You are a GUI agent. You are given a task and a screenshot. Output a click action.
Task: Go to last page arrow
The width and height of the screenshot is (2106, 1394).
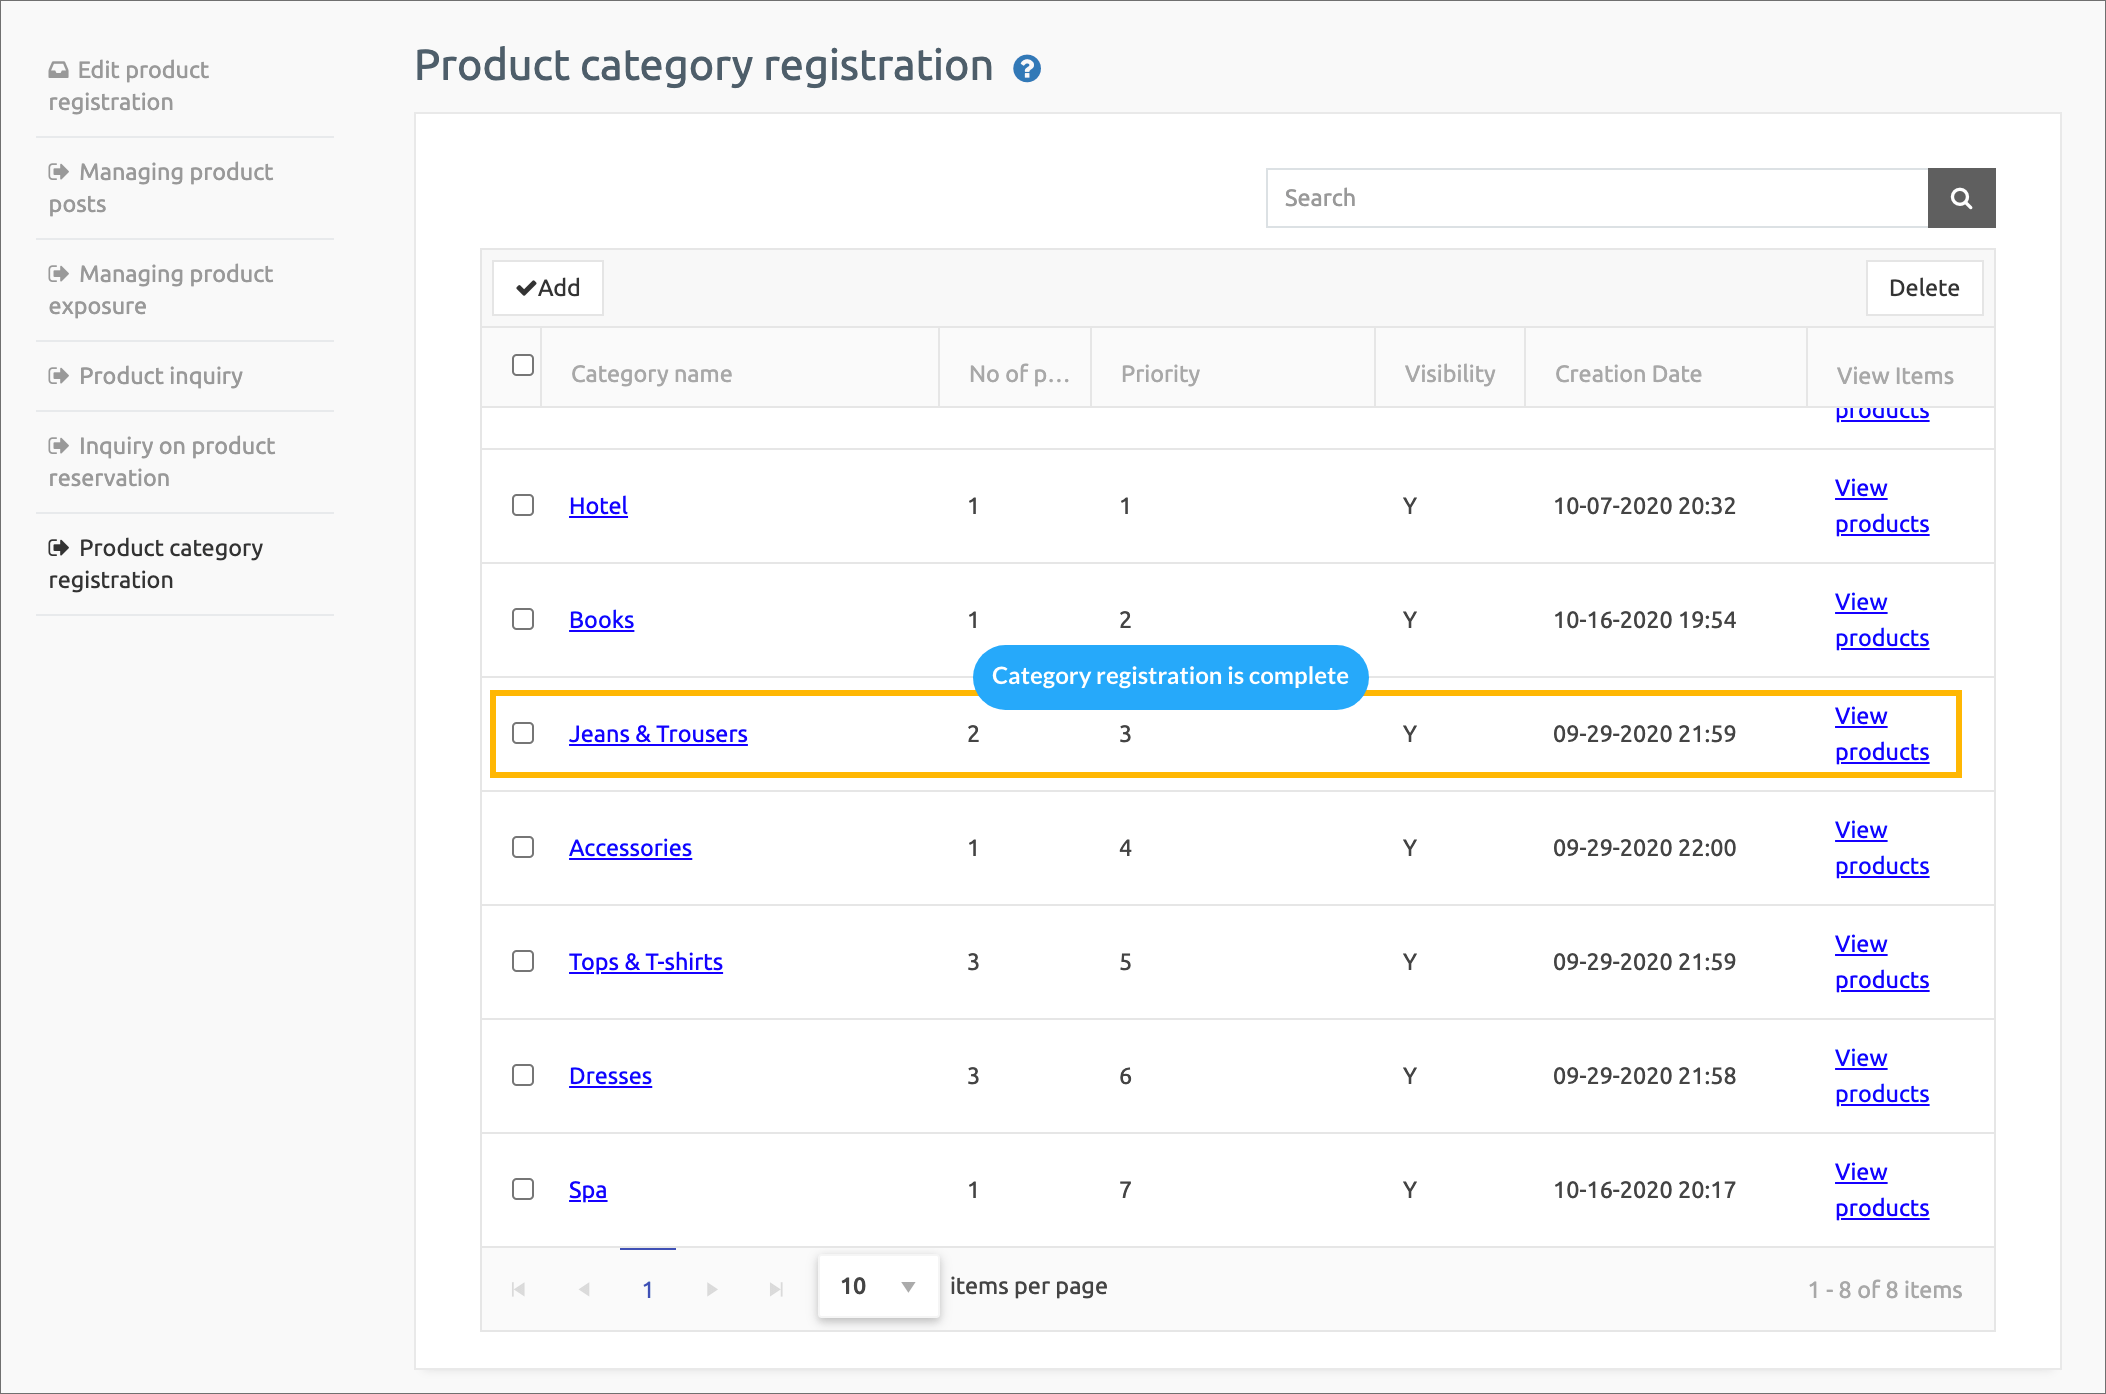(x=776, y=1289)
